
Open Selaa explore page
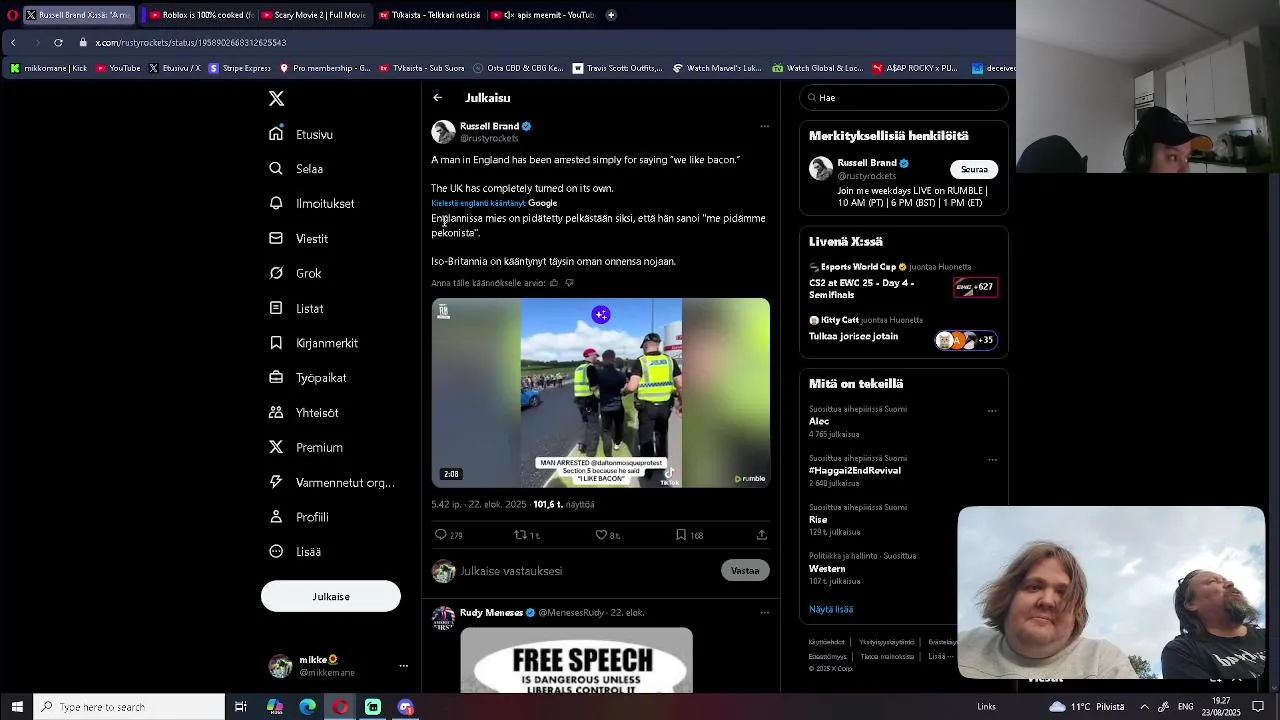[296, 169]
